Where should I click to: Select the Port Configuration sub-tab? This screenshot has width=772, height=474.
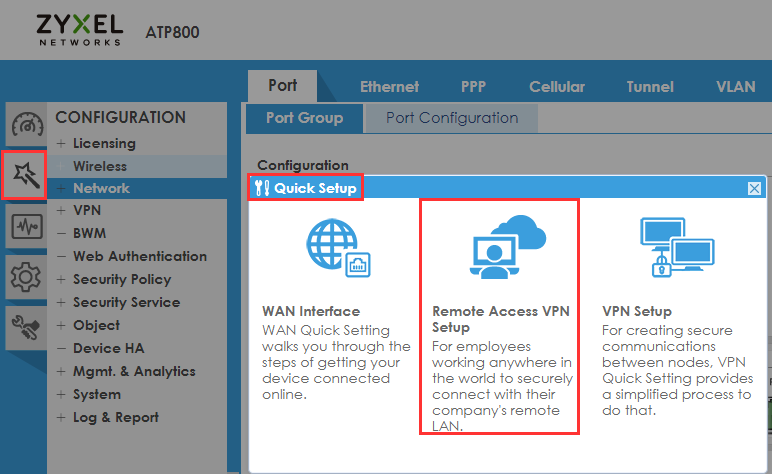click(452, 118)
